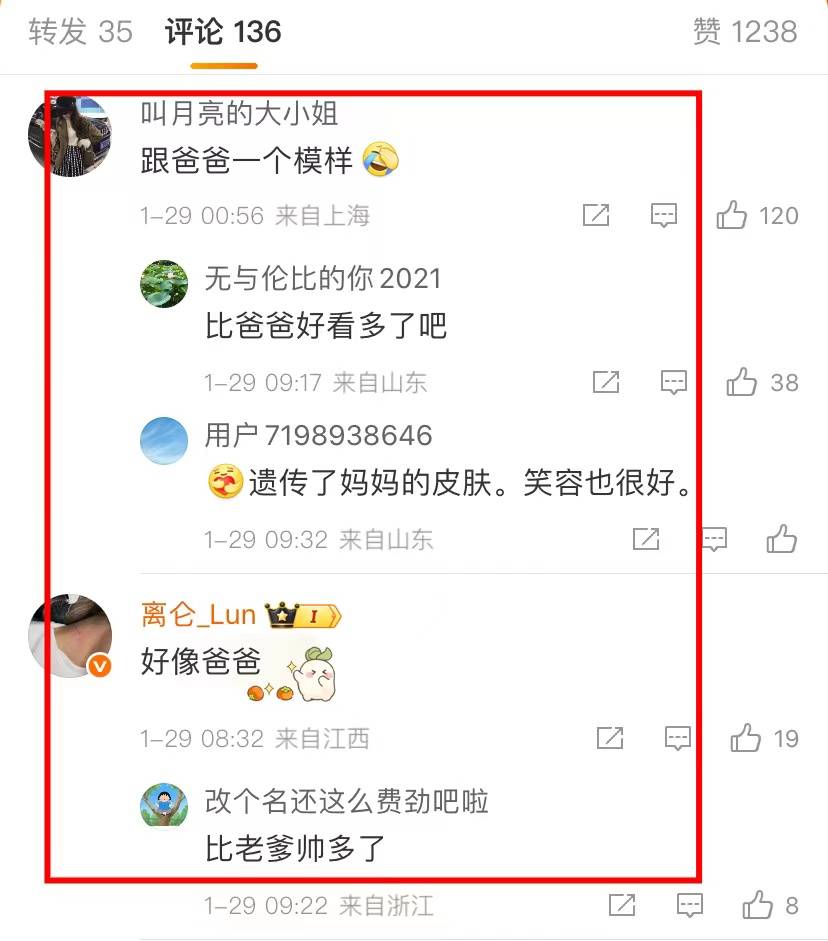Repost the comment from 叫月亮的大小姐
This screenshot has height=941, width=828.
[596, 215]
